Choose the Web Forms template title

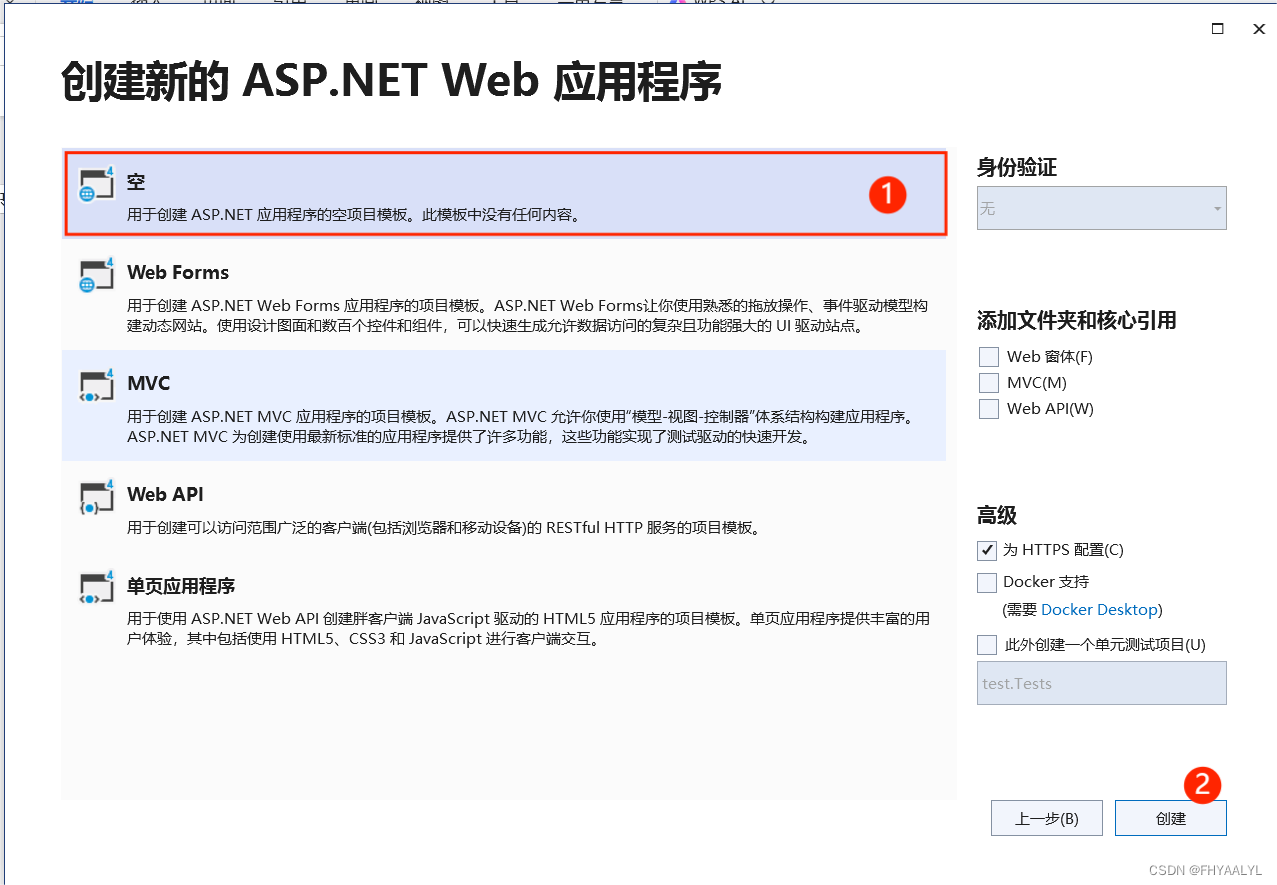click(x=178, y=273)
